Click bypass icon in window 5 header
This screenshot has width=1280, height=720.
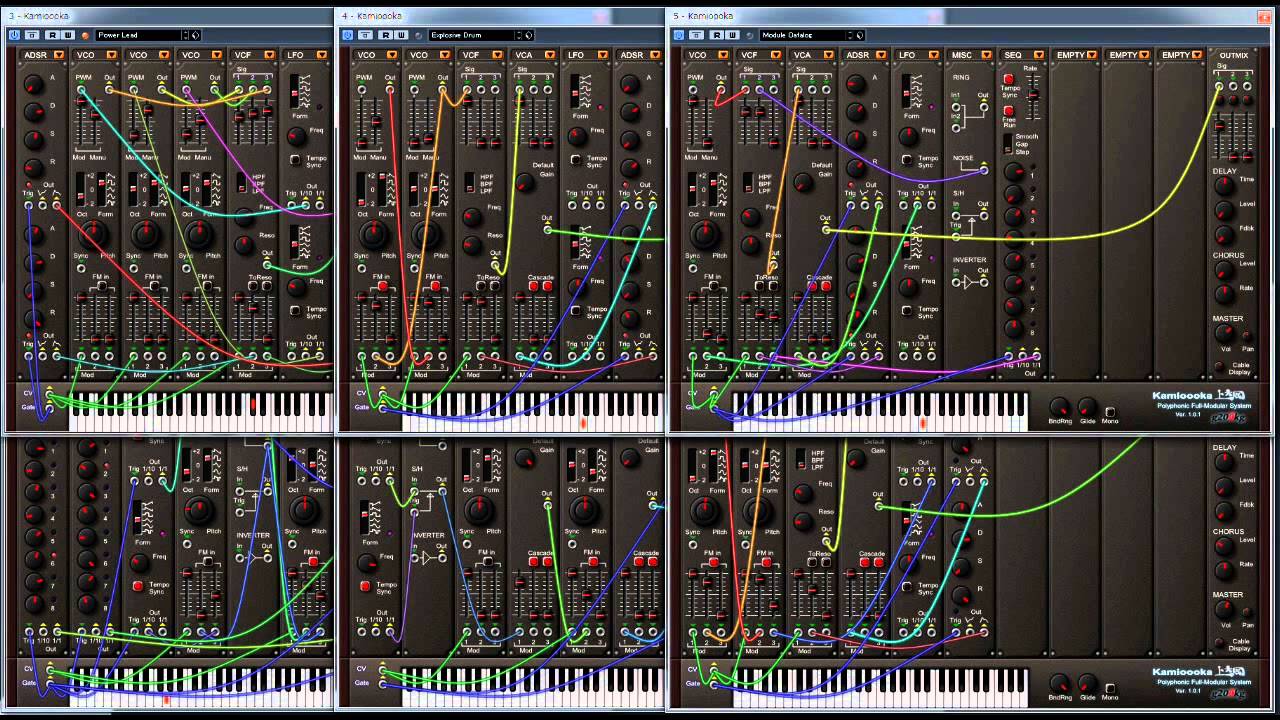click(x=697, y=35)
